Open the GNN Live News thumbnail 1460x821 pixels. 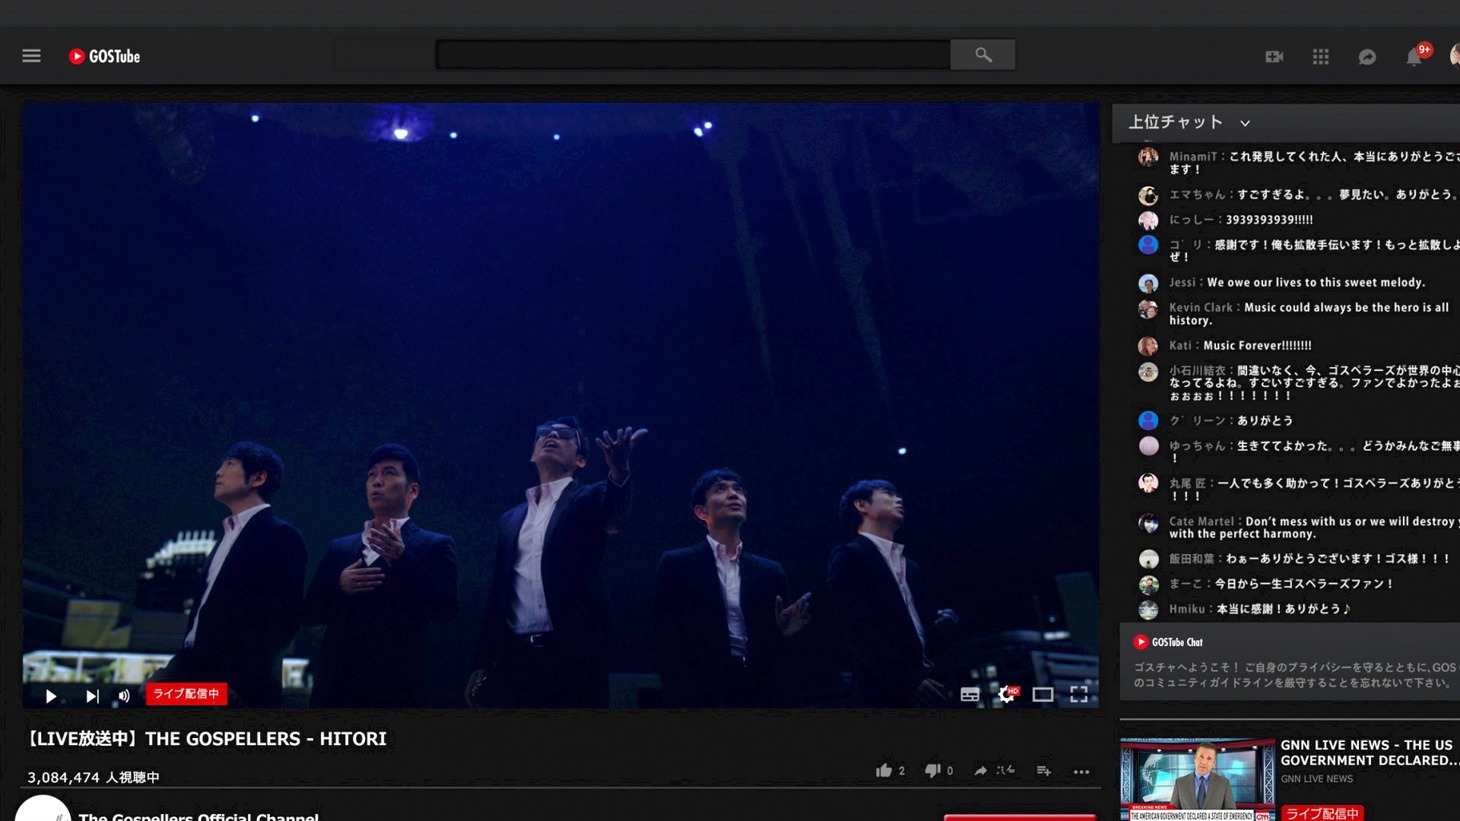(x=1197, y=779)
